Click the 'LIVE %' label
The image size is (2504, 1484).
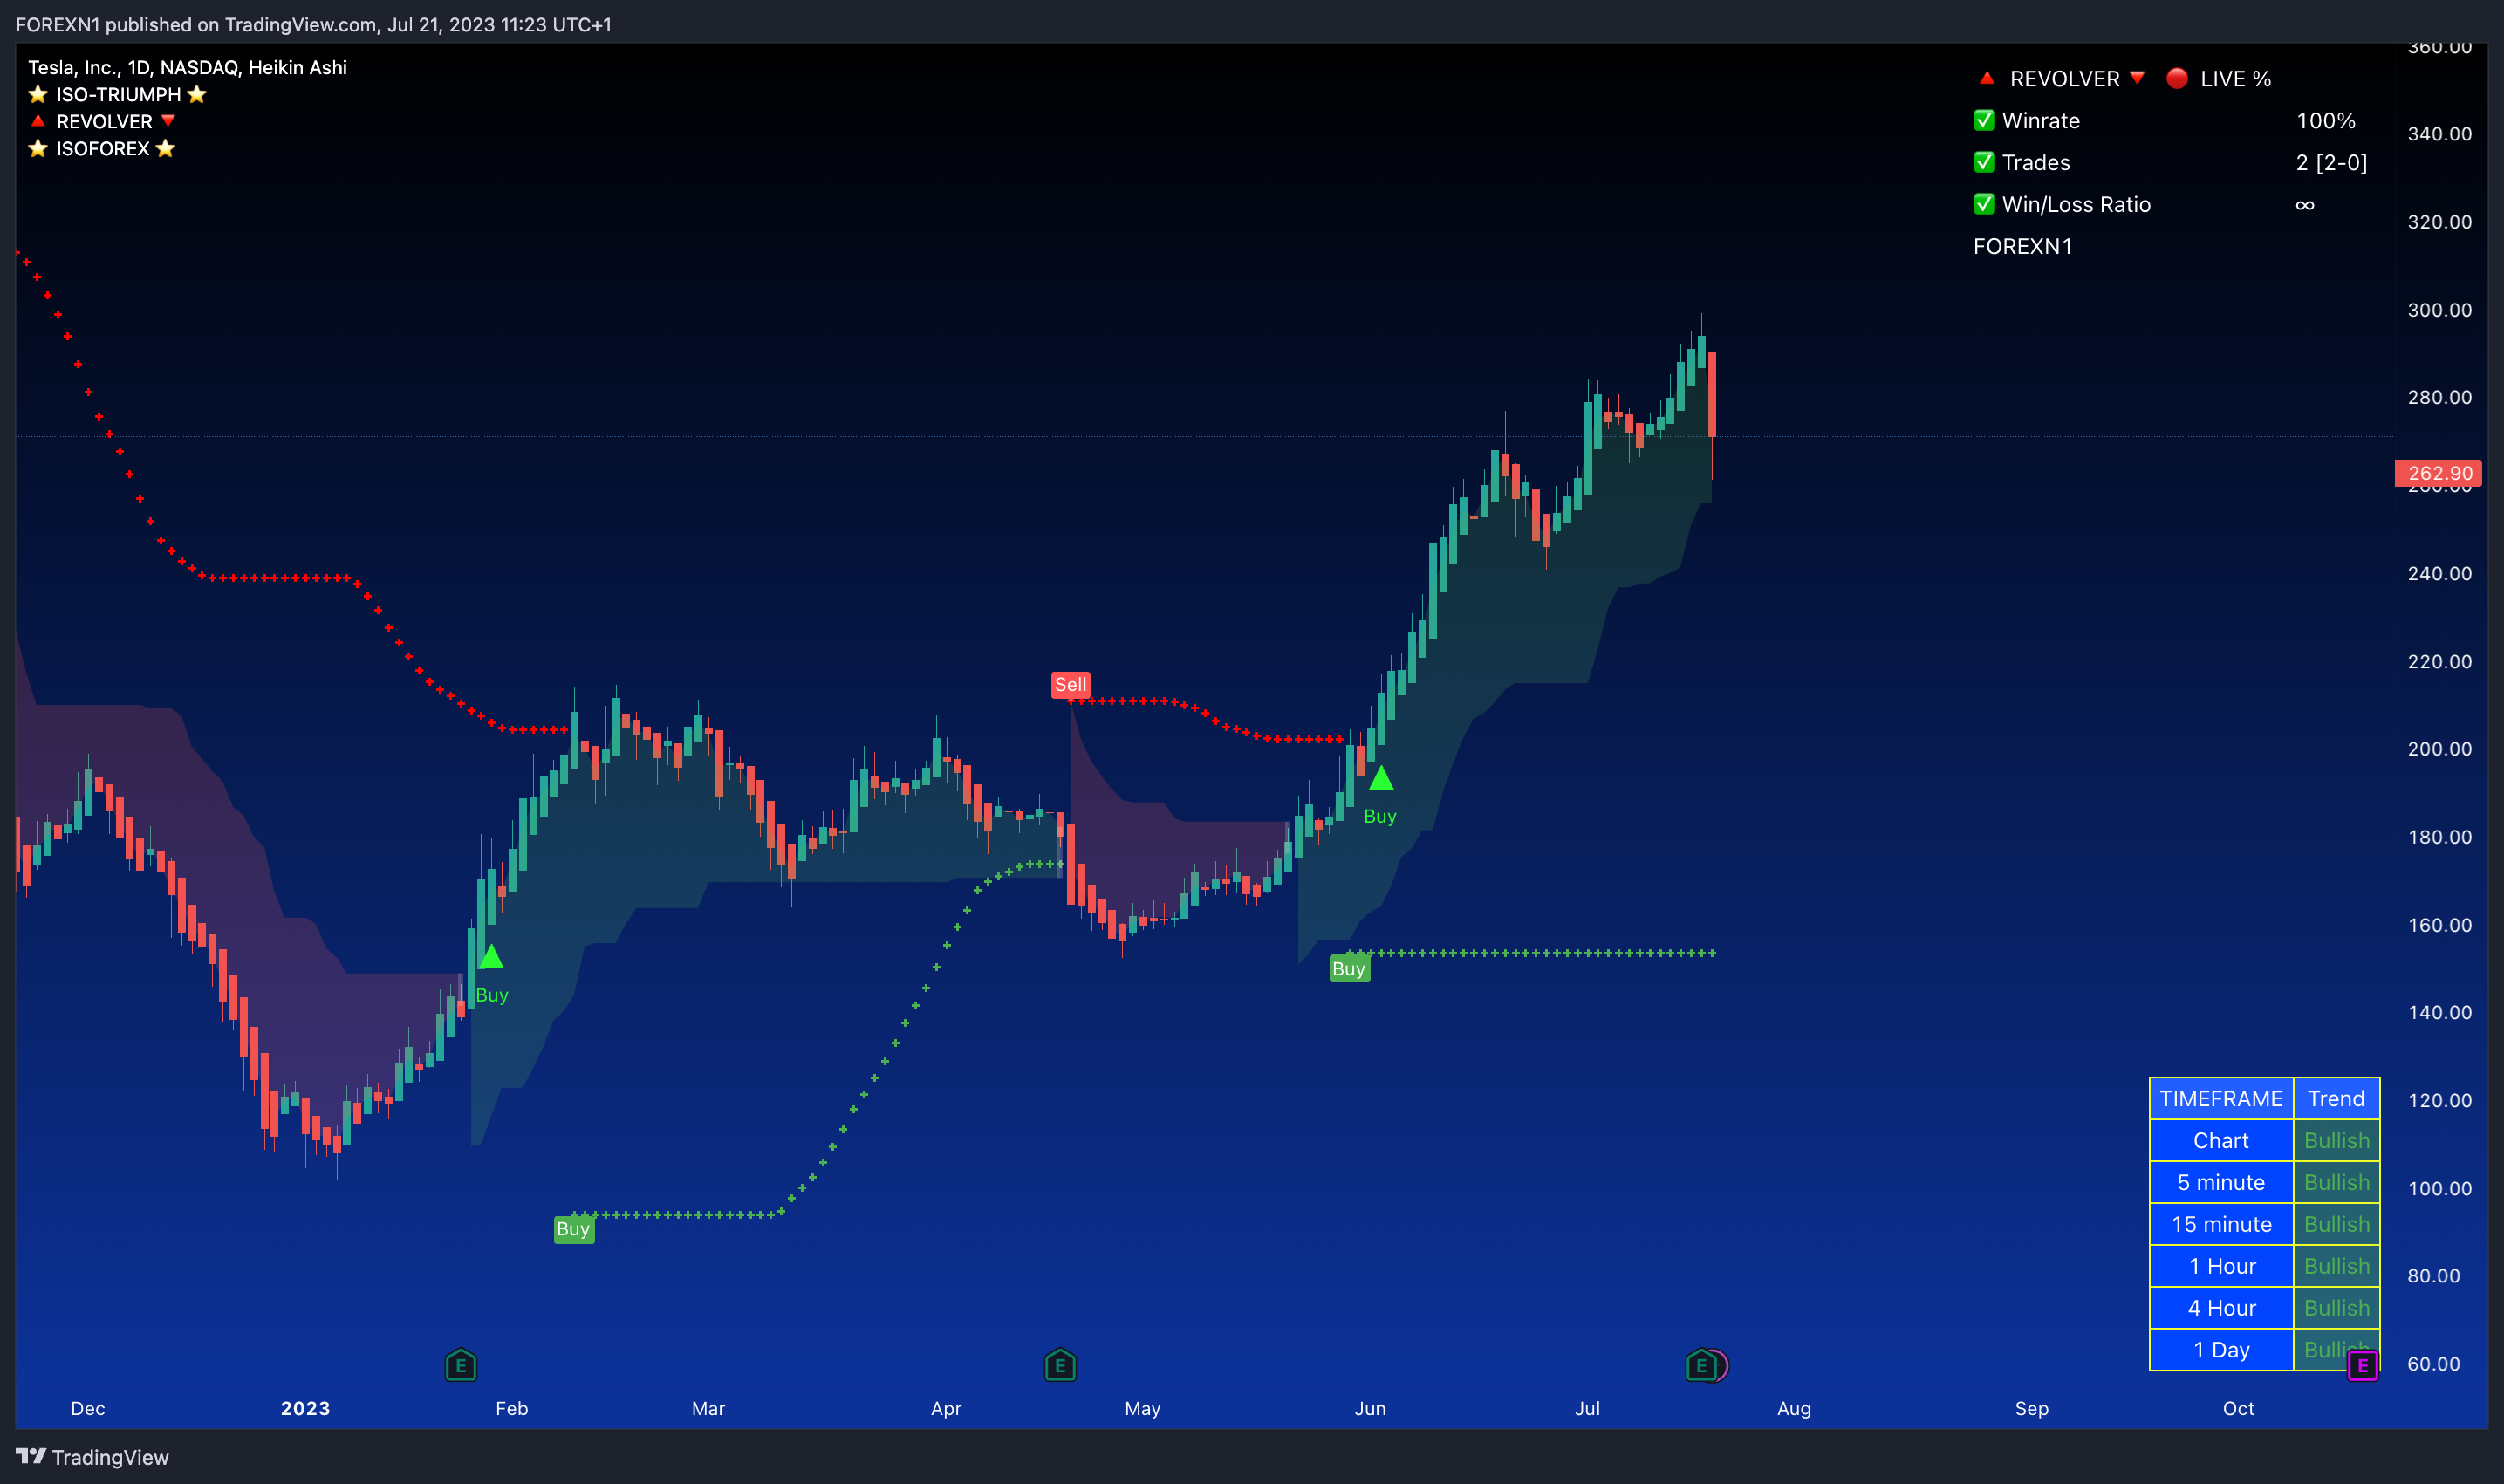(2235, 79)
